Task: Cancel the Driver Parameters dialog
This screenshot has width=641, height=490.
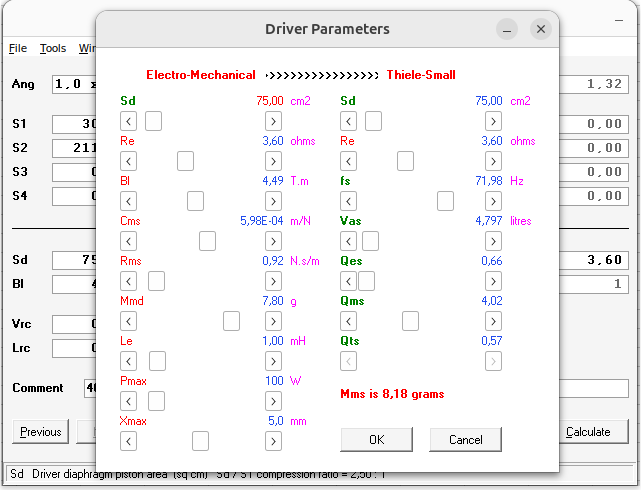Action: pyautogui.click(x=465, y=440)
